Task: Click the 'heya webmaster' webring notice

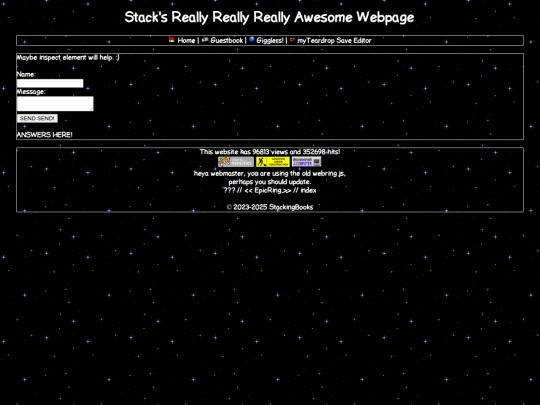Action: 270,178
